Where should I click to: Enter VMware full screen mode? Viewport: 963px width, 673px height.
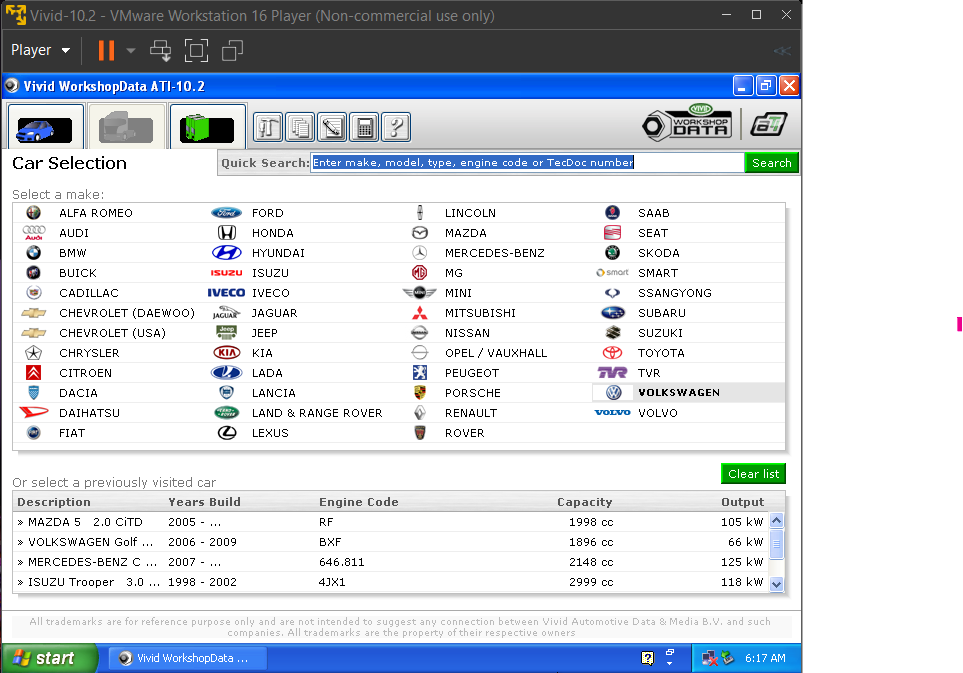[197, 50]
